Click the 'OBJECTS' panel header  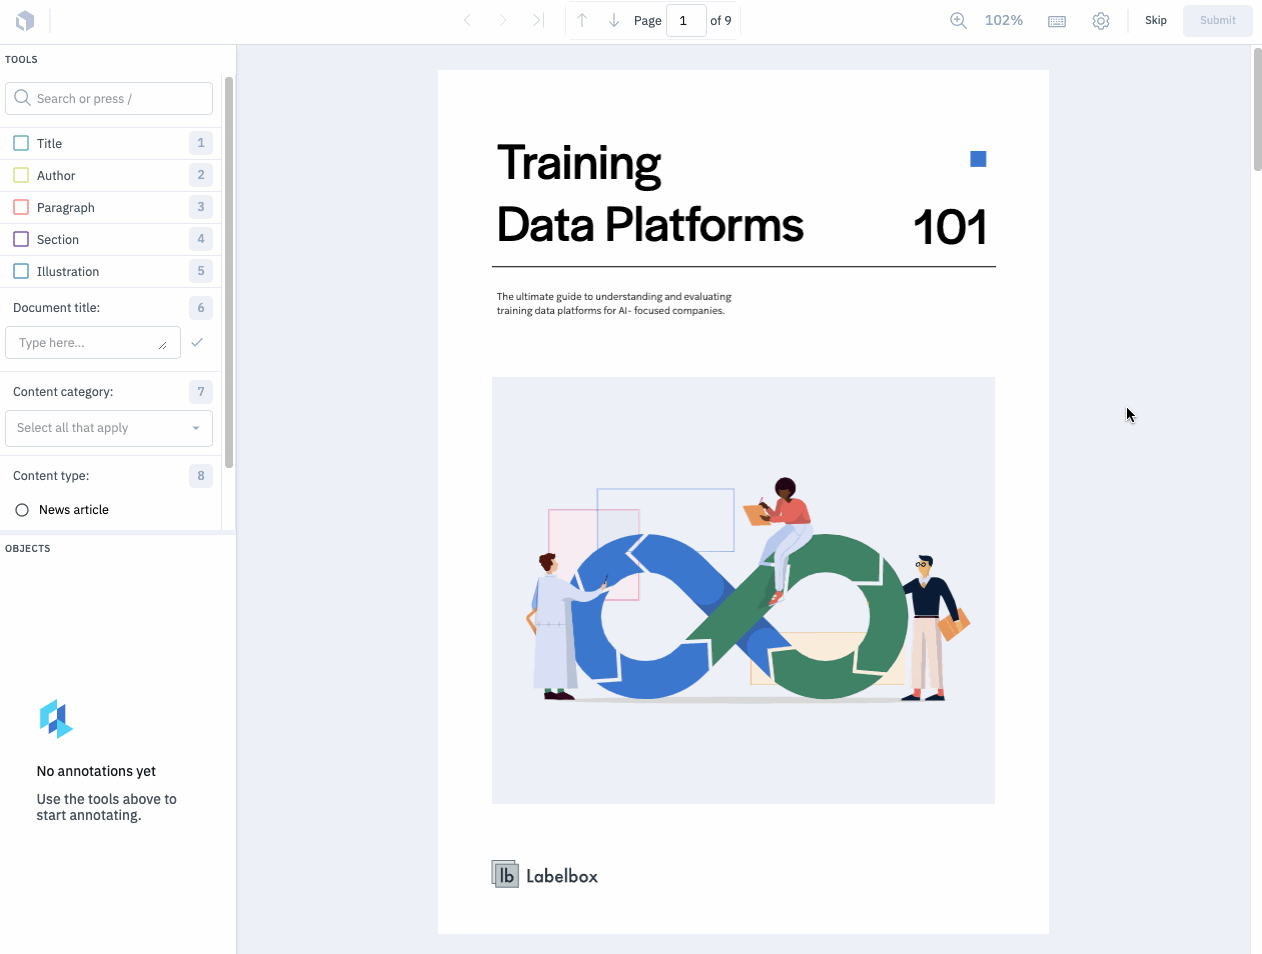(x=28, y=548)
